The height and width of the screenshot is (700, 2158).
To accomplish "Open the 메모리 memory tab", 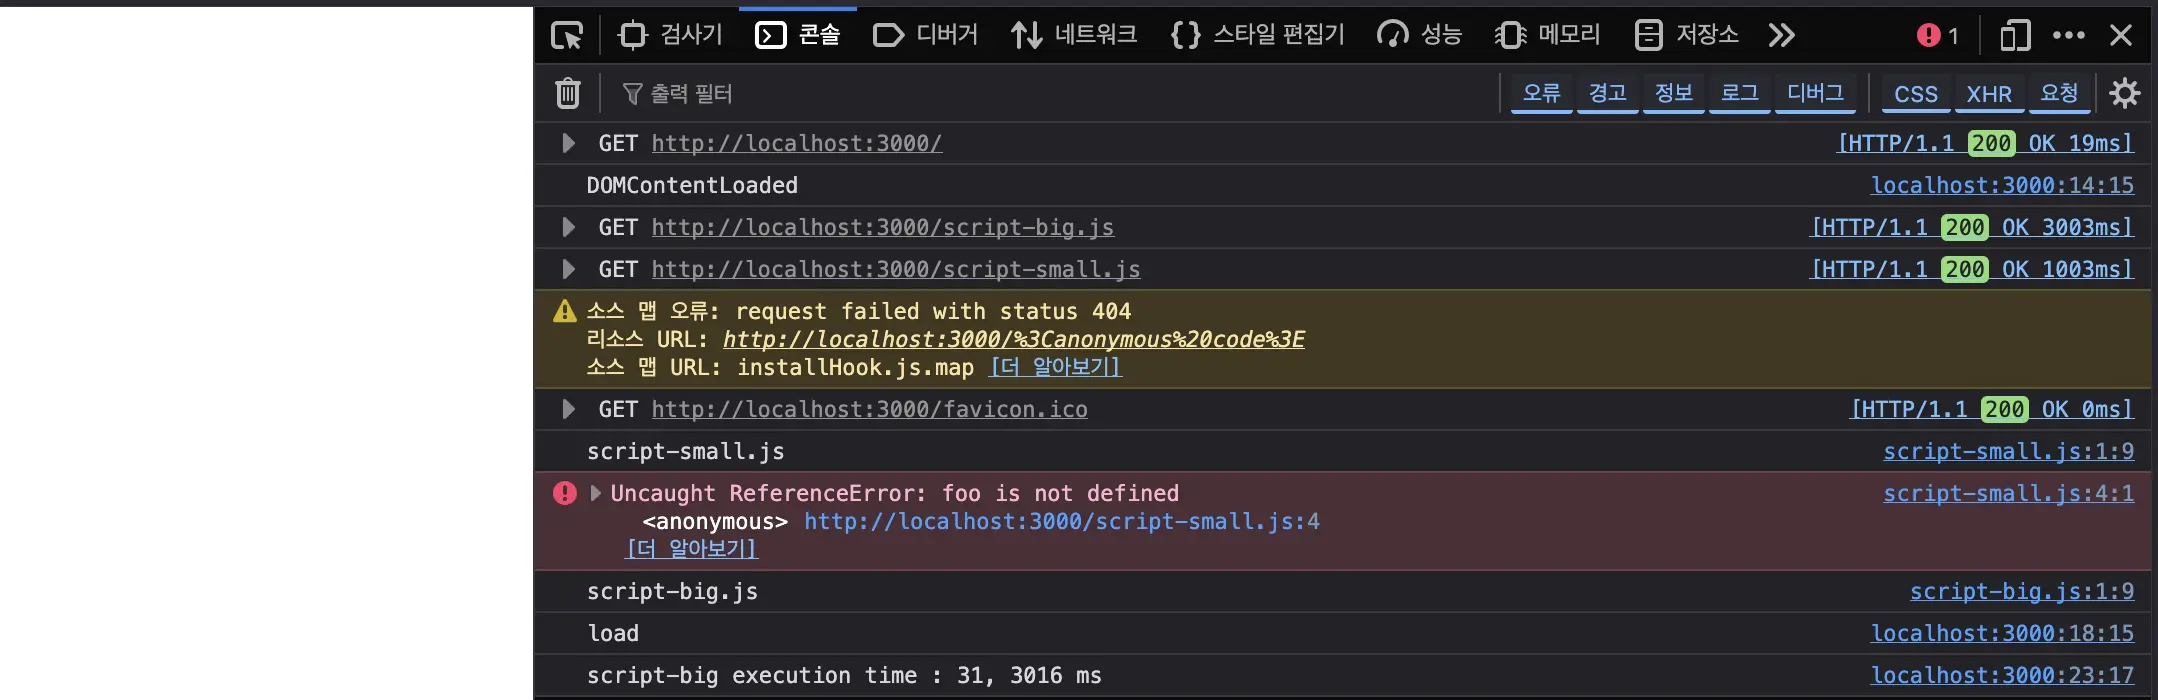I will [x=1548, y=35].
